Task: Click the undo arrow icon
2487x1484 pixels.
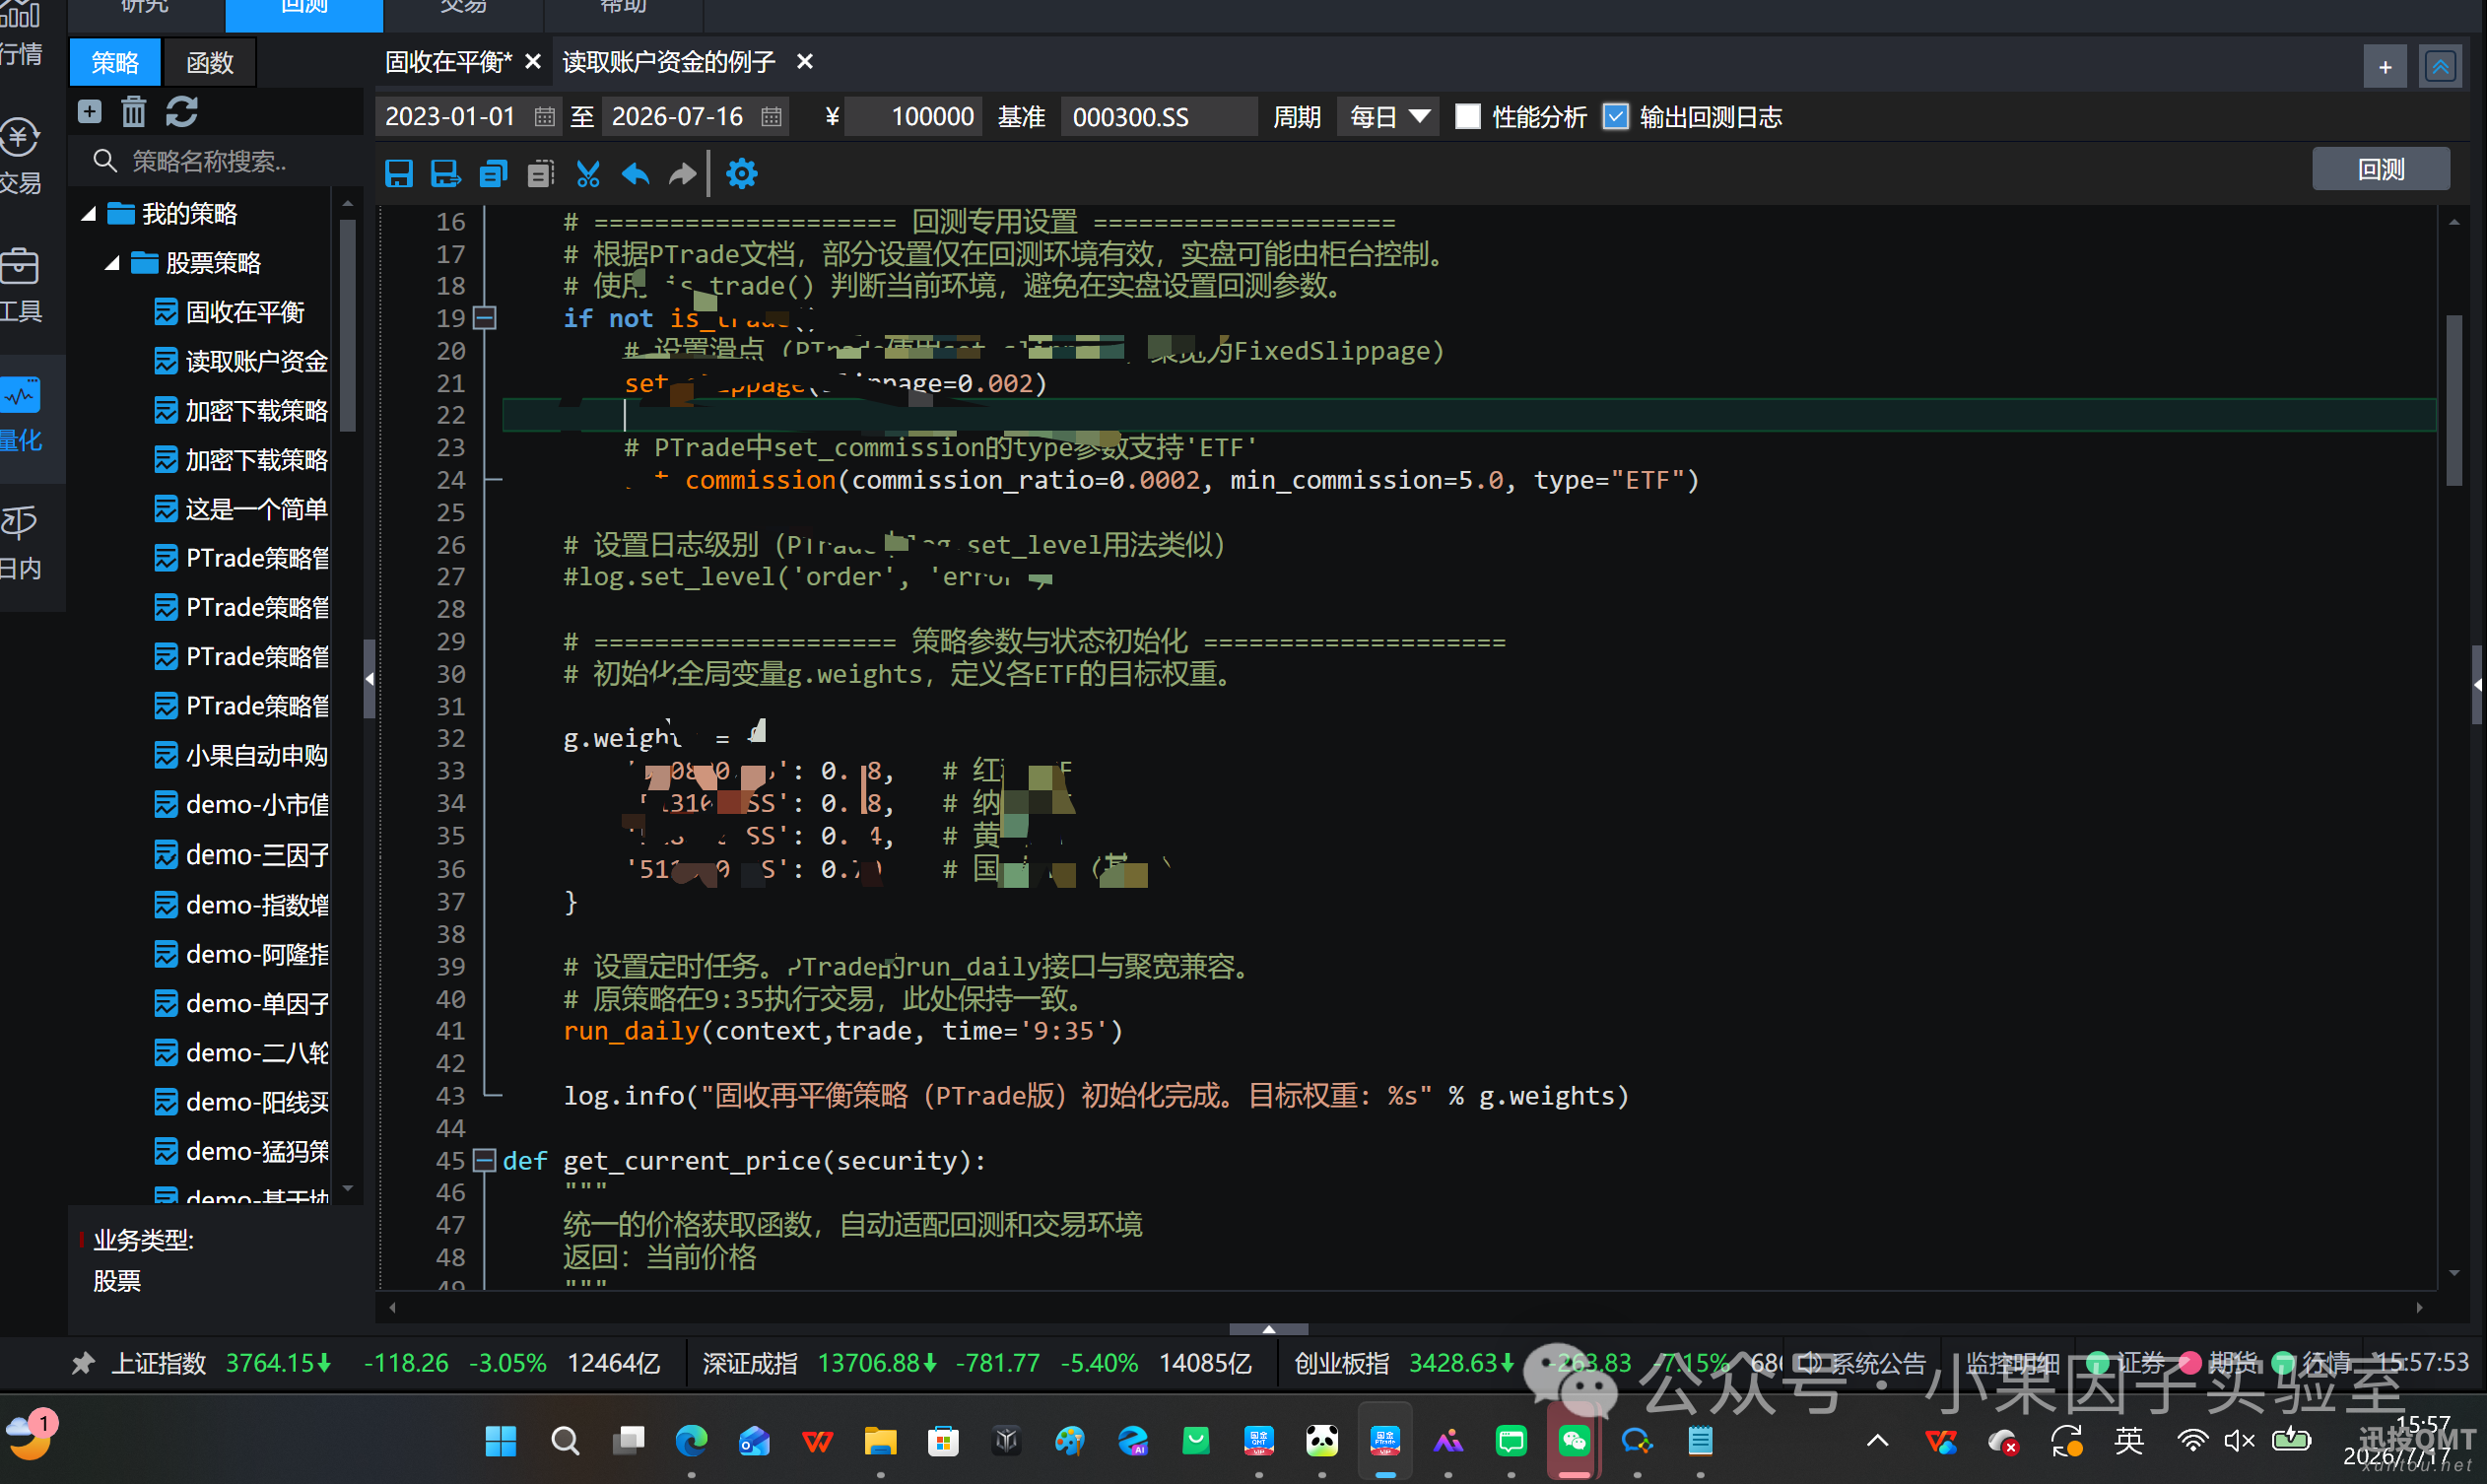Action: (636, 174)
